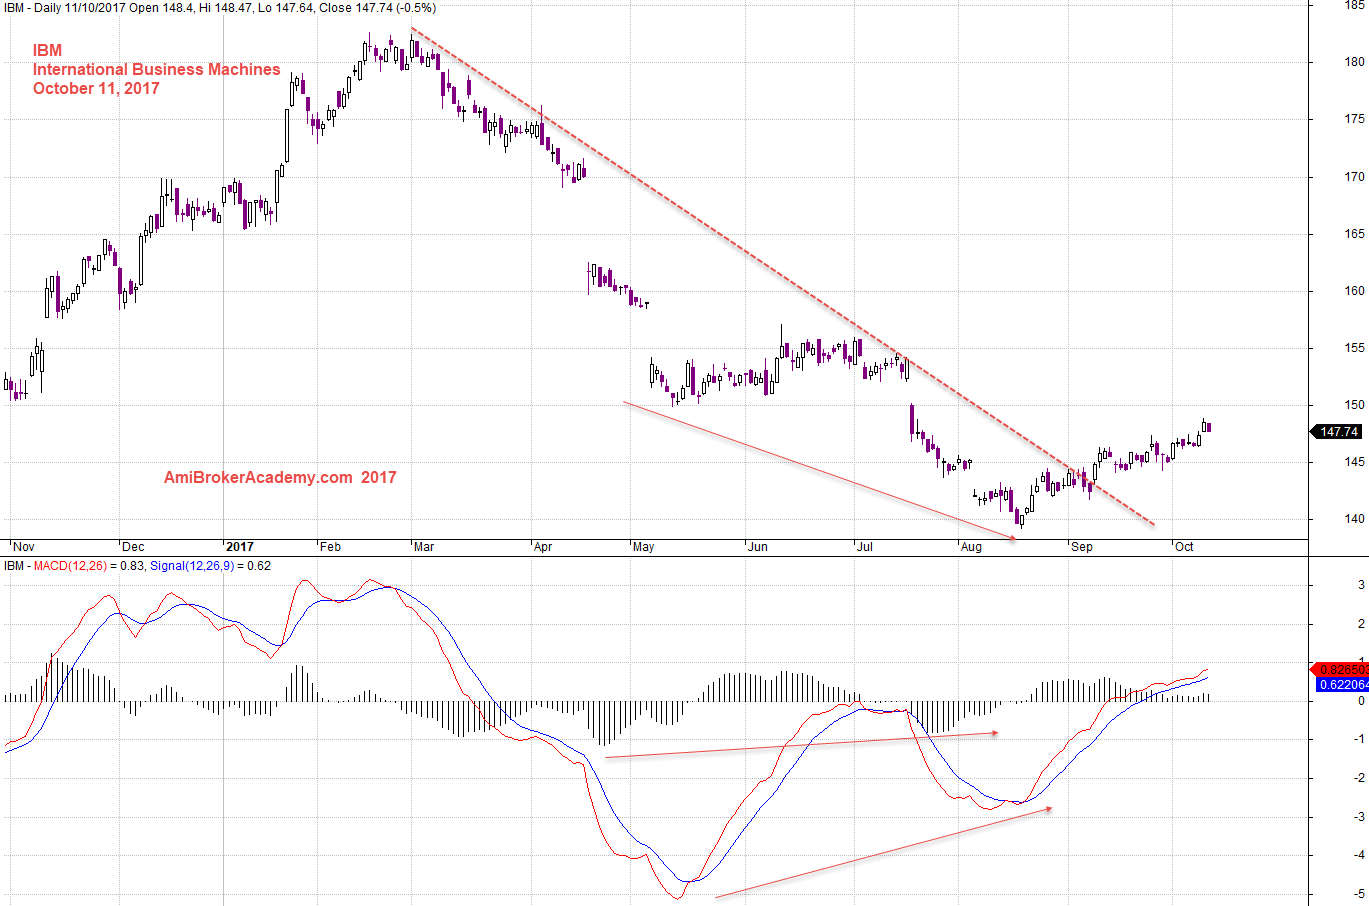Click the 'Oct' month label on time axis
This screenshot has height=906, width=1369.
coord(1184,547)
